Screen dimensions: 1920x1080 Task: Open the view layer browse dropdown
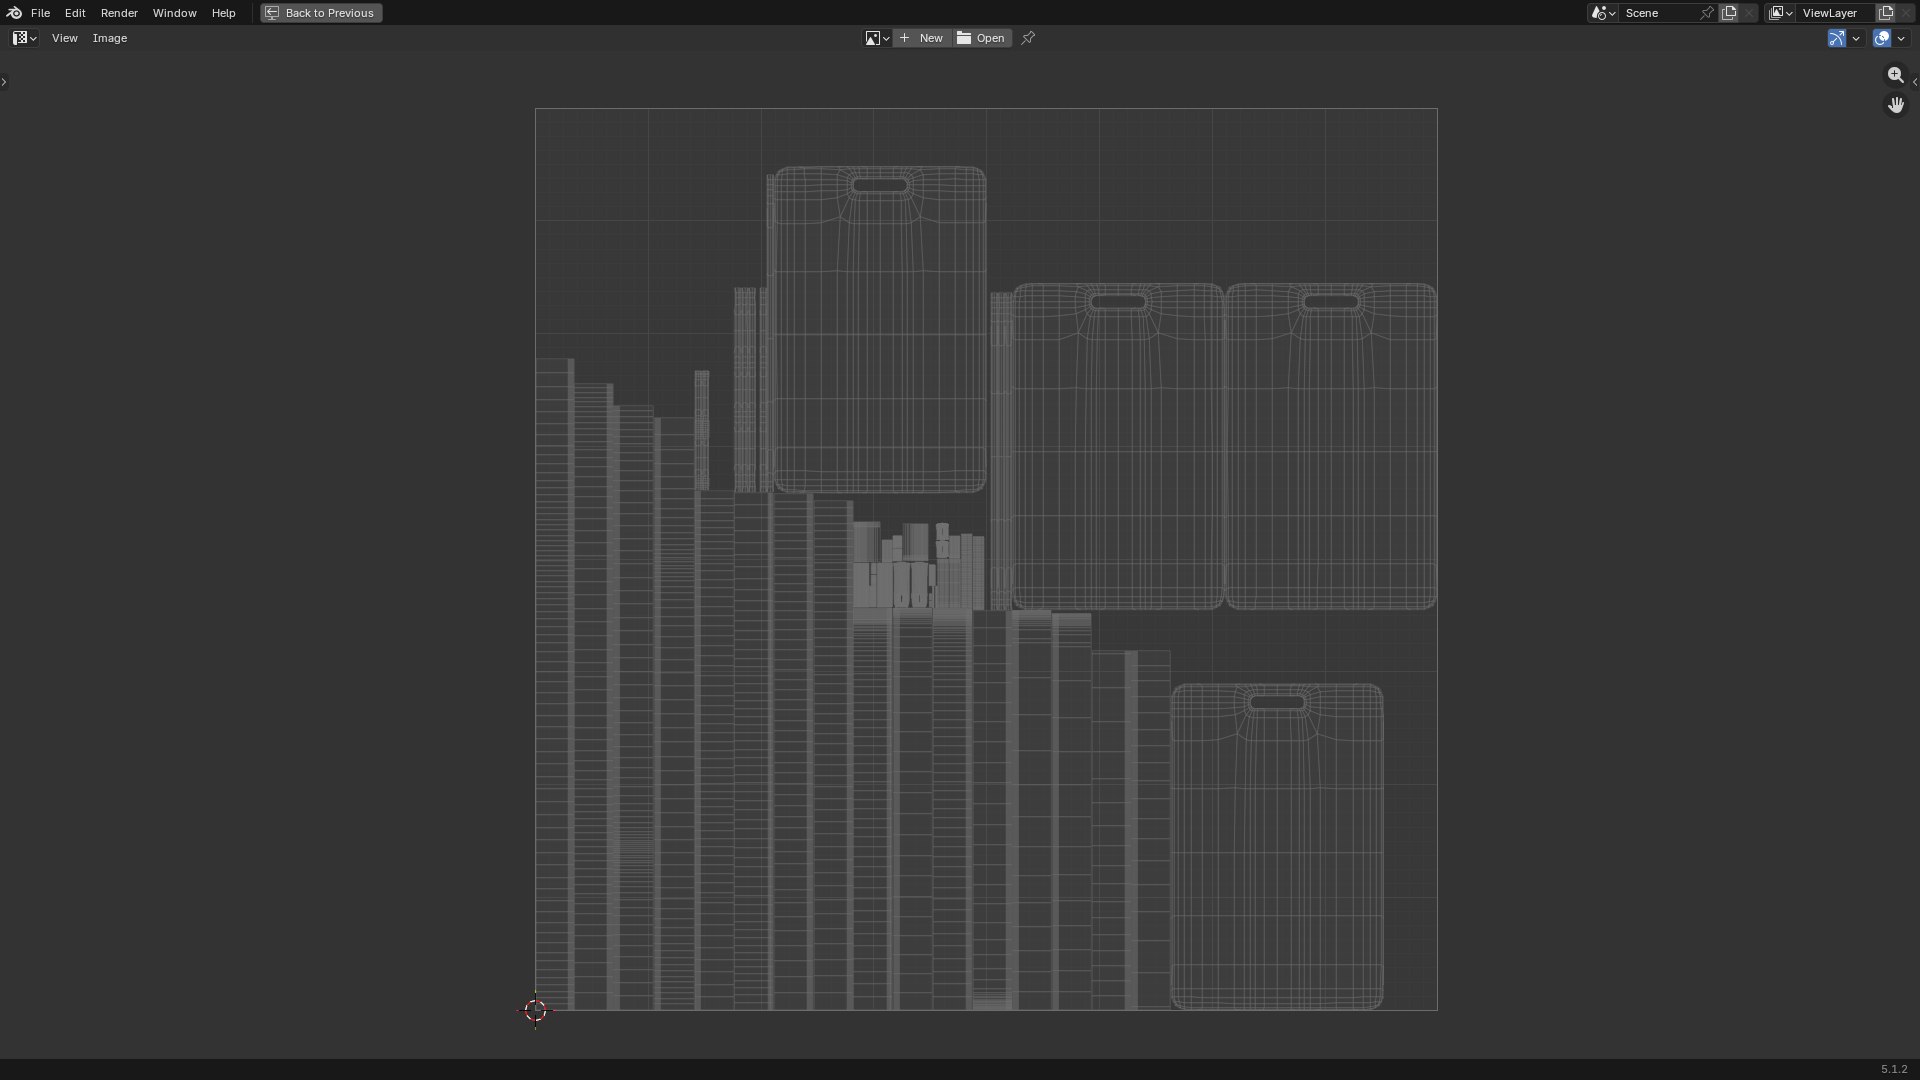tap(1781, 13)
